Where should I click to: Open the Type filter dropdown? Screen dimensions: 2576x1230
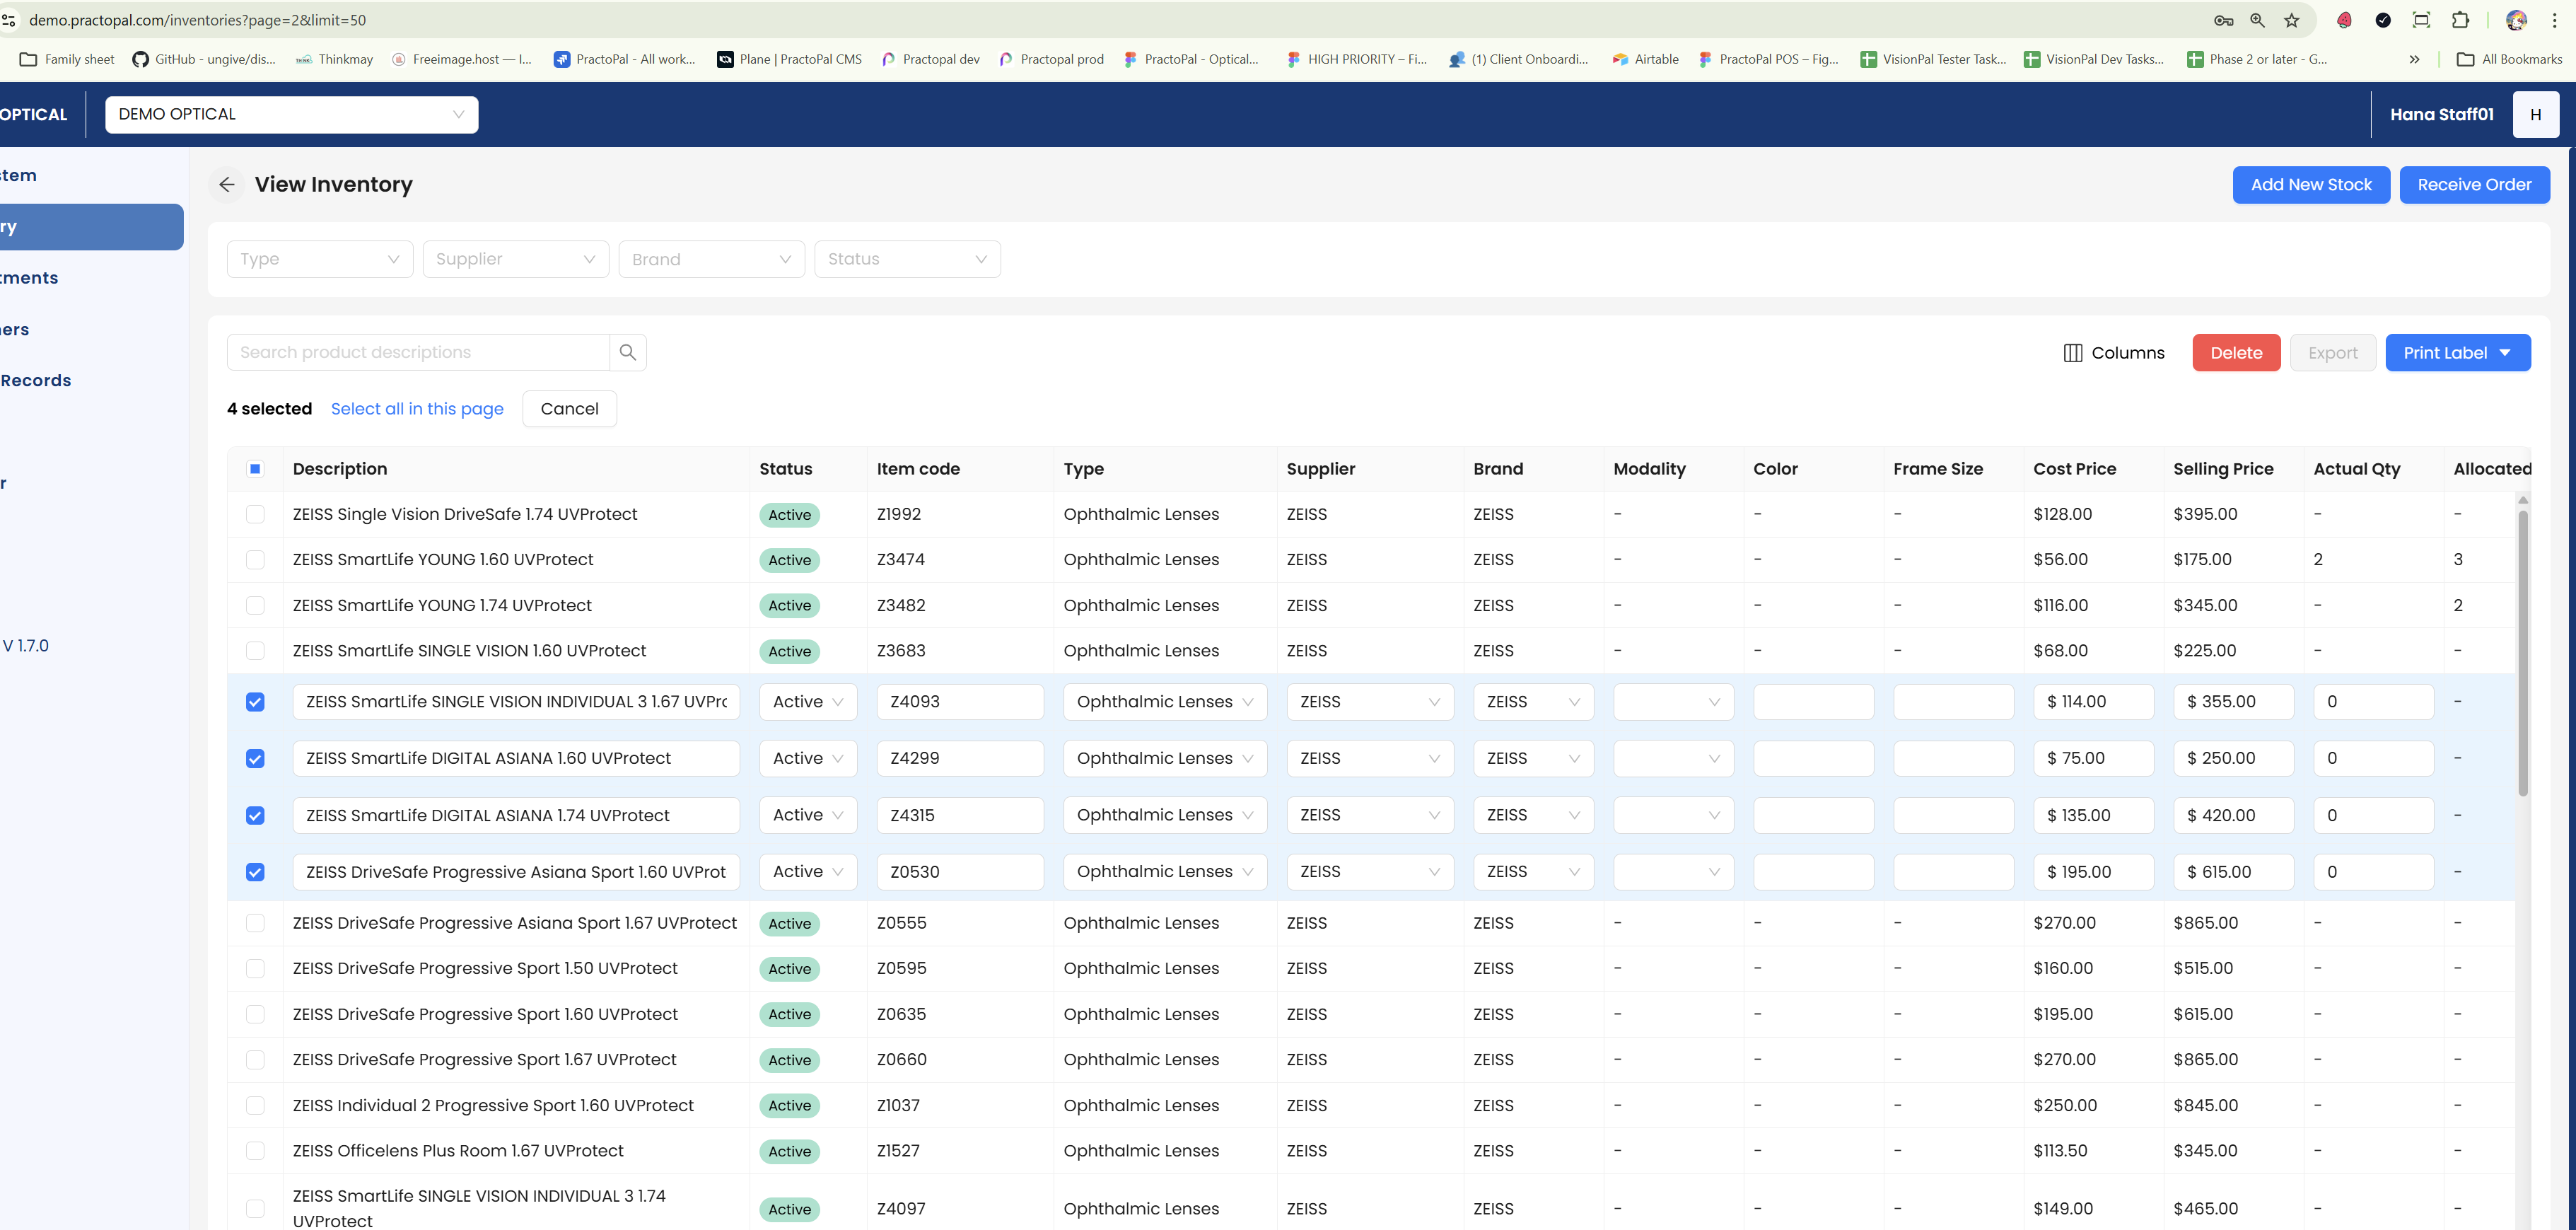click(x=320, y=259)
